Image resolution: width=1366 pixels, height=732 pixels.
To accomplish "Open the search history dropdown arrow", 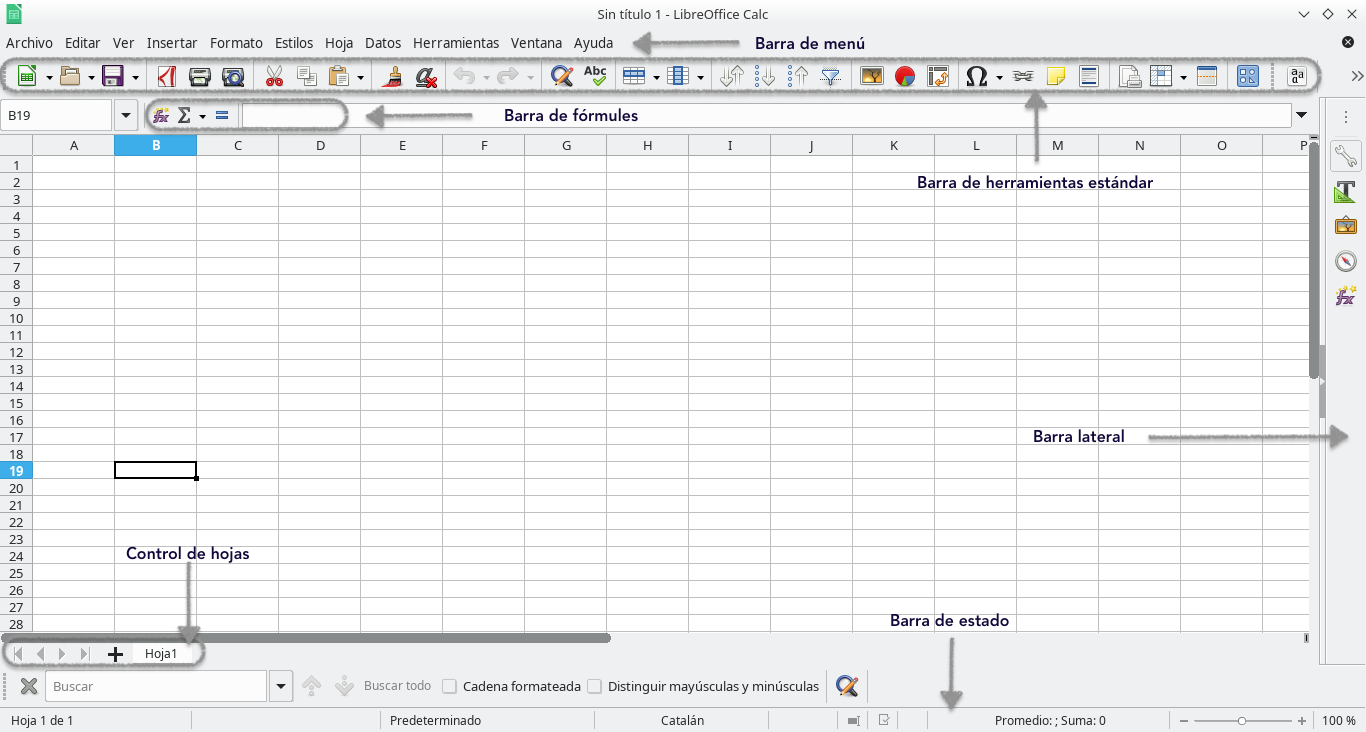I will [x=280, y=686].
